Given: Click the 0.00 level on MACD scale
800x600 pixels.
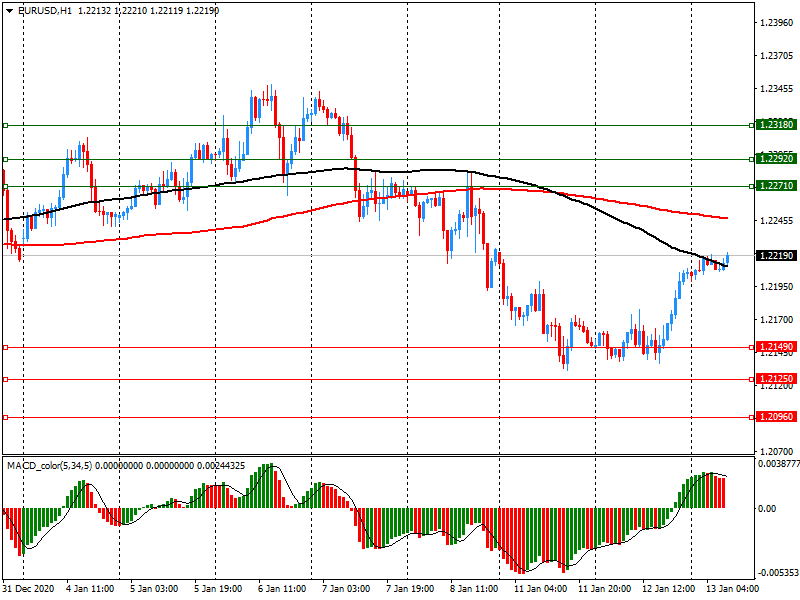Looking at the screenshot, I should pyautogui.click(x=767, y=508).
